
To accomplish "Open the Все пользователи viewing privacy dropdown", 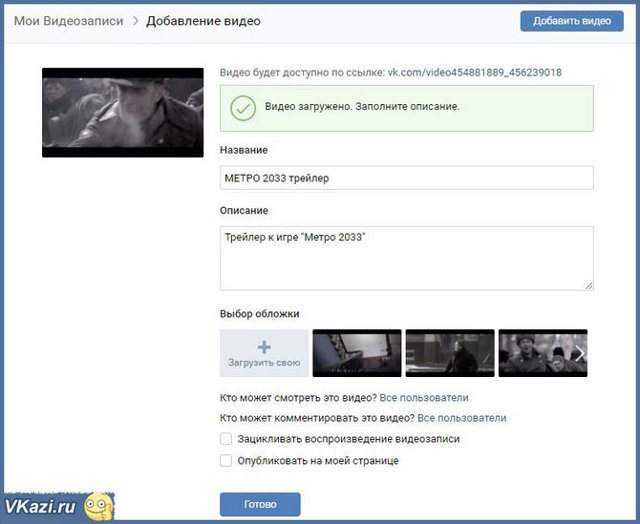I will (x=424, y=398).
